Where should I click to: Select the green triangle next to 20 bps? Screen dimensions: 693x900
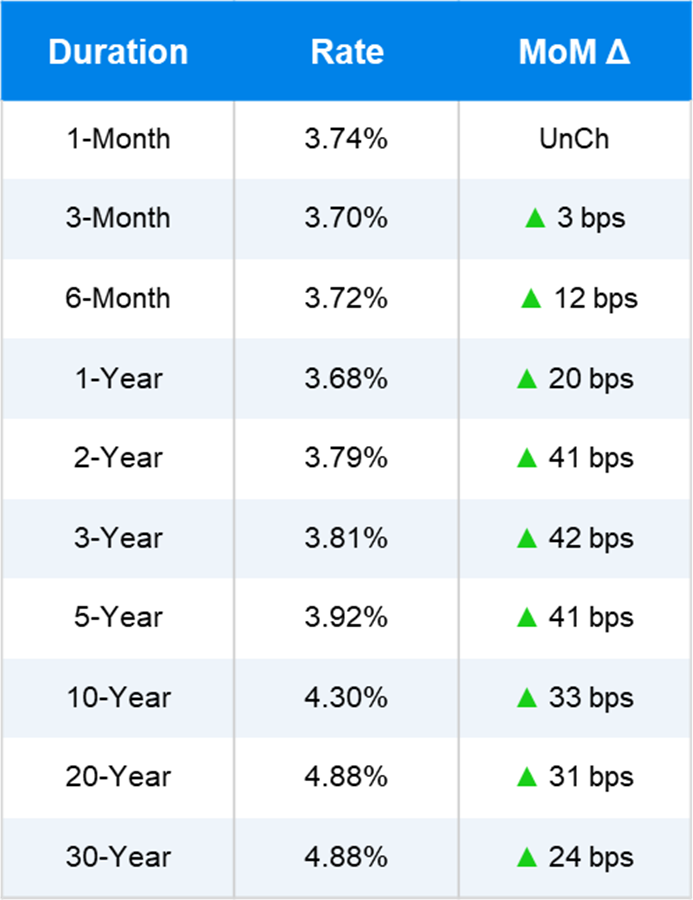527,378
